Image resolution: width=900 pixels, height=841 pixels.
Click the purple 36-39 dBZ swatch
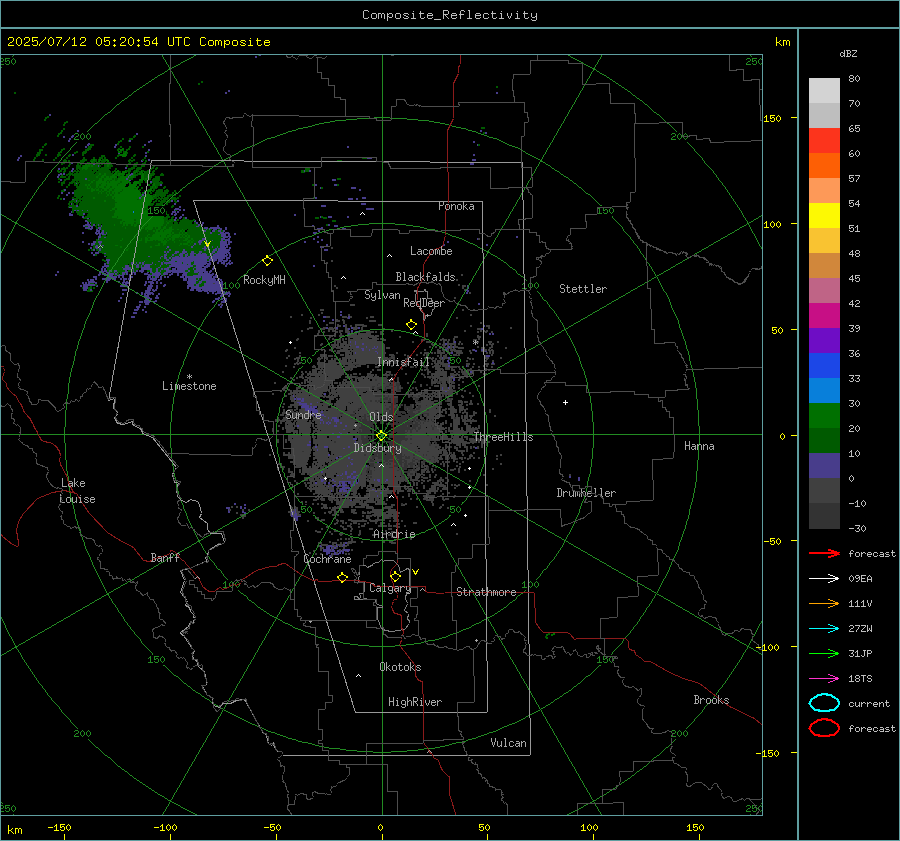824,341
